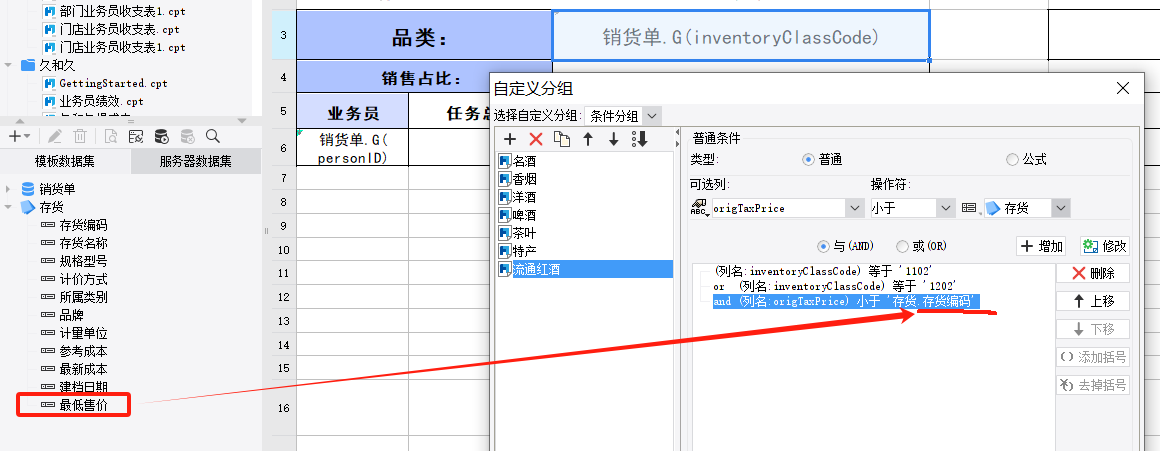Click the value type icon beside 存货

969,208
